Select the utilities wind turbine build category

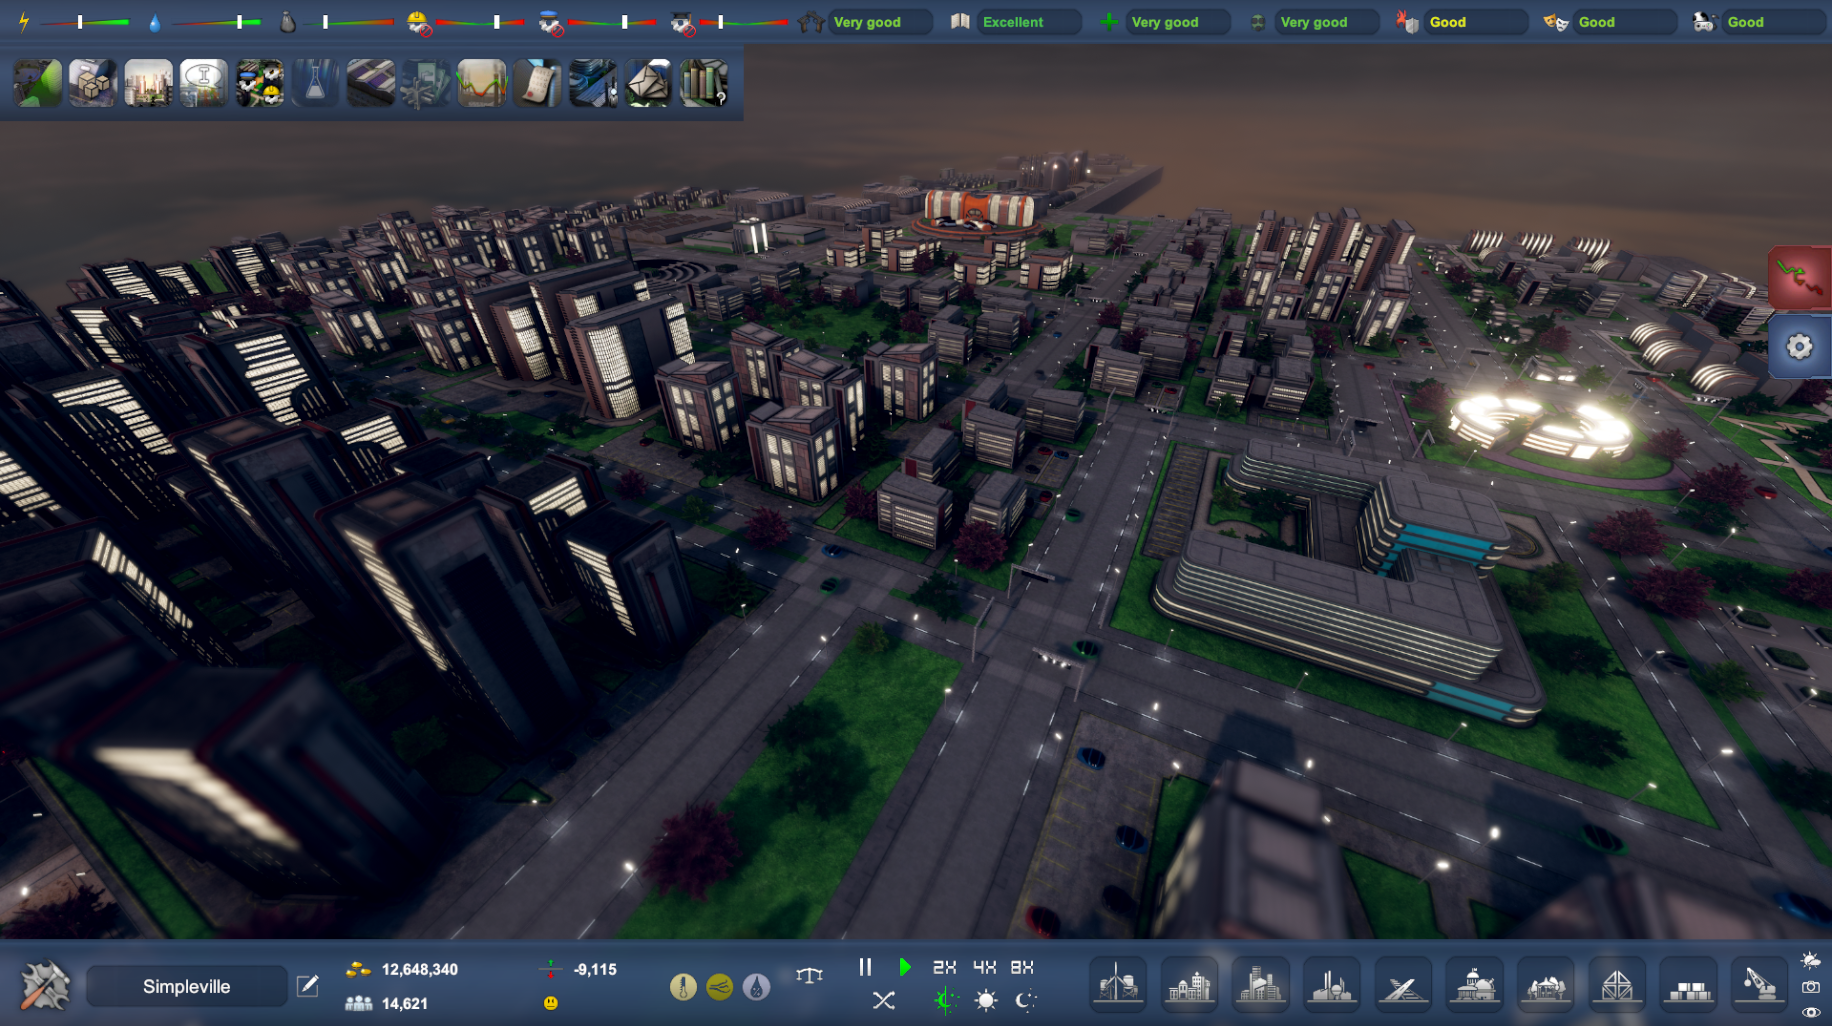[x=1118, y=984]
